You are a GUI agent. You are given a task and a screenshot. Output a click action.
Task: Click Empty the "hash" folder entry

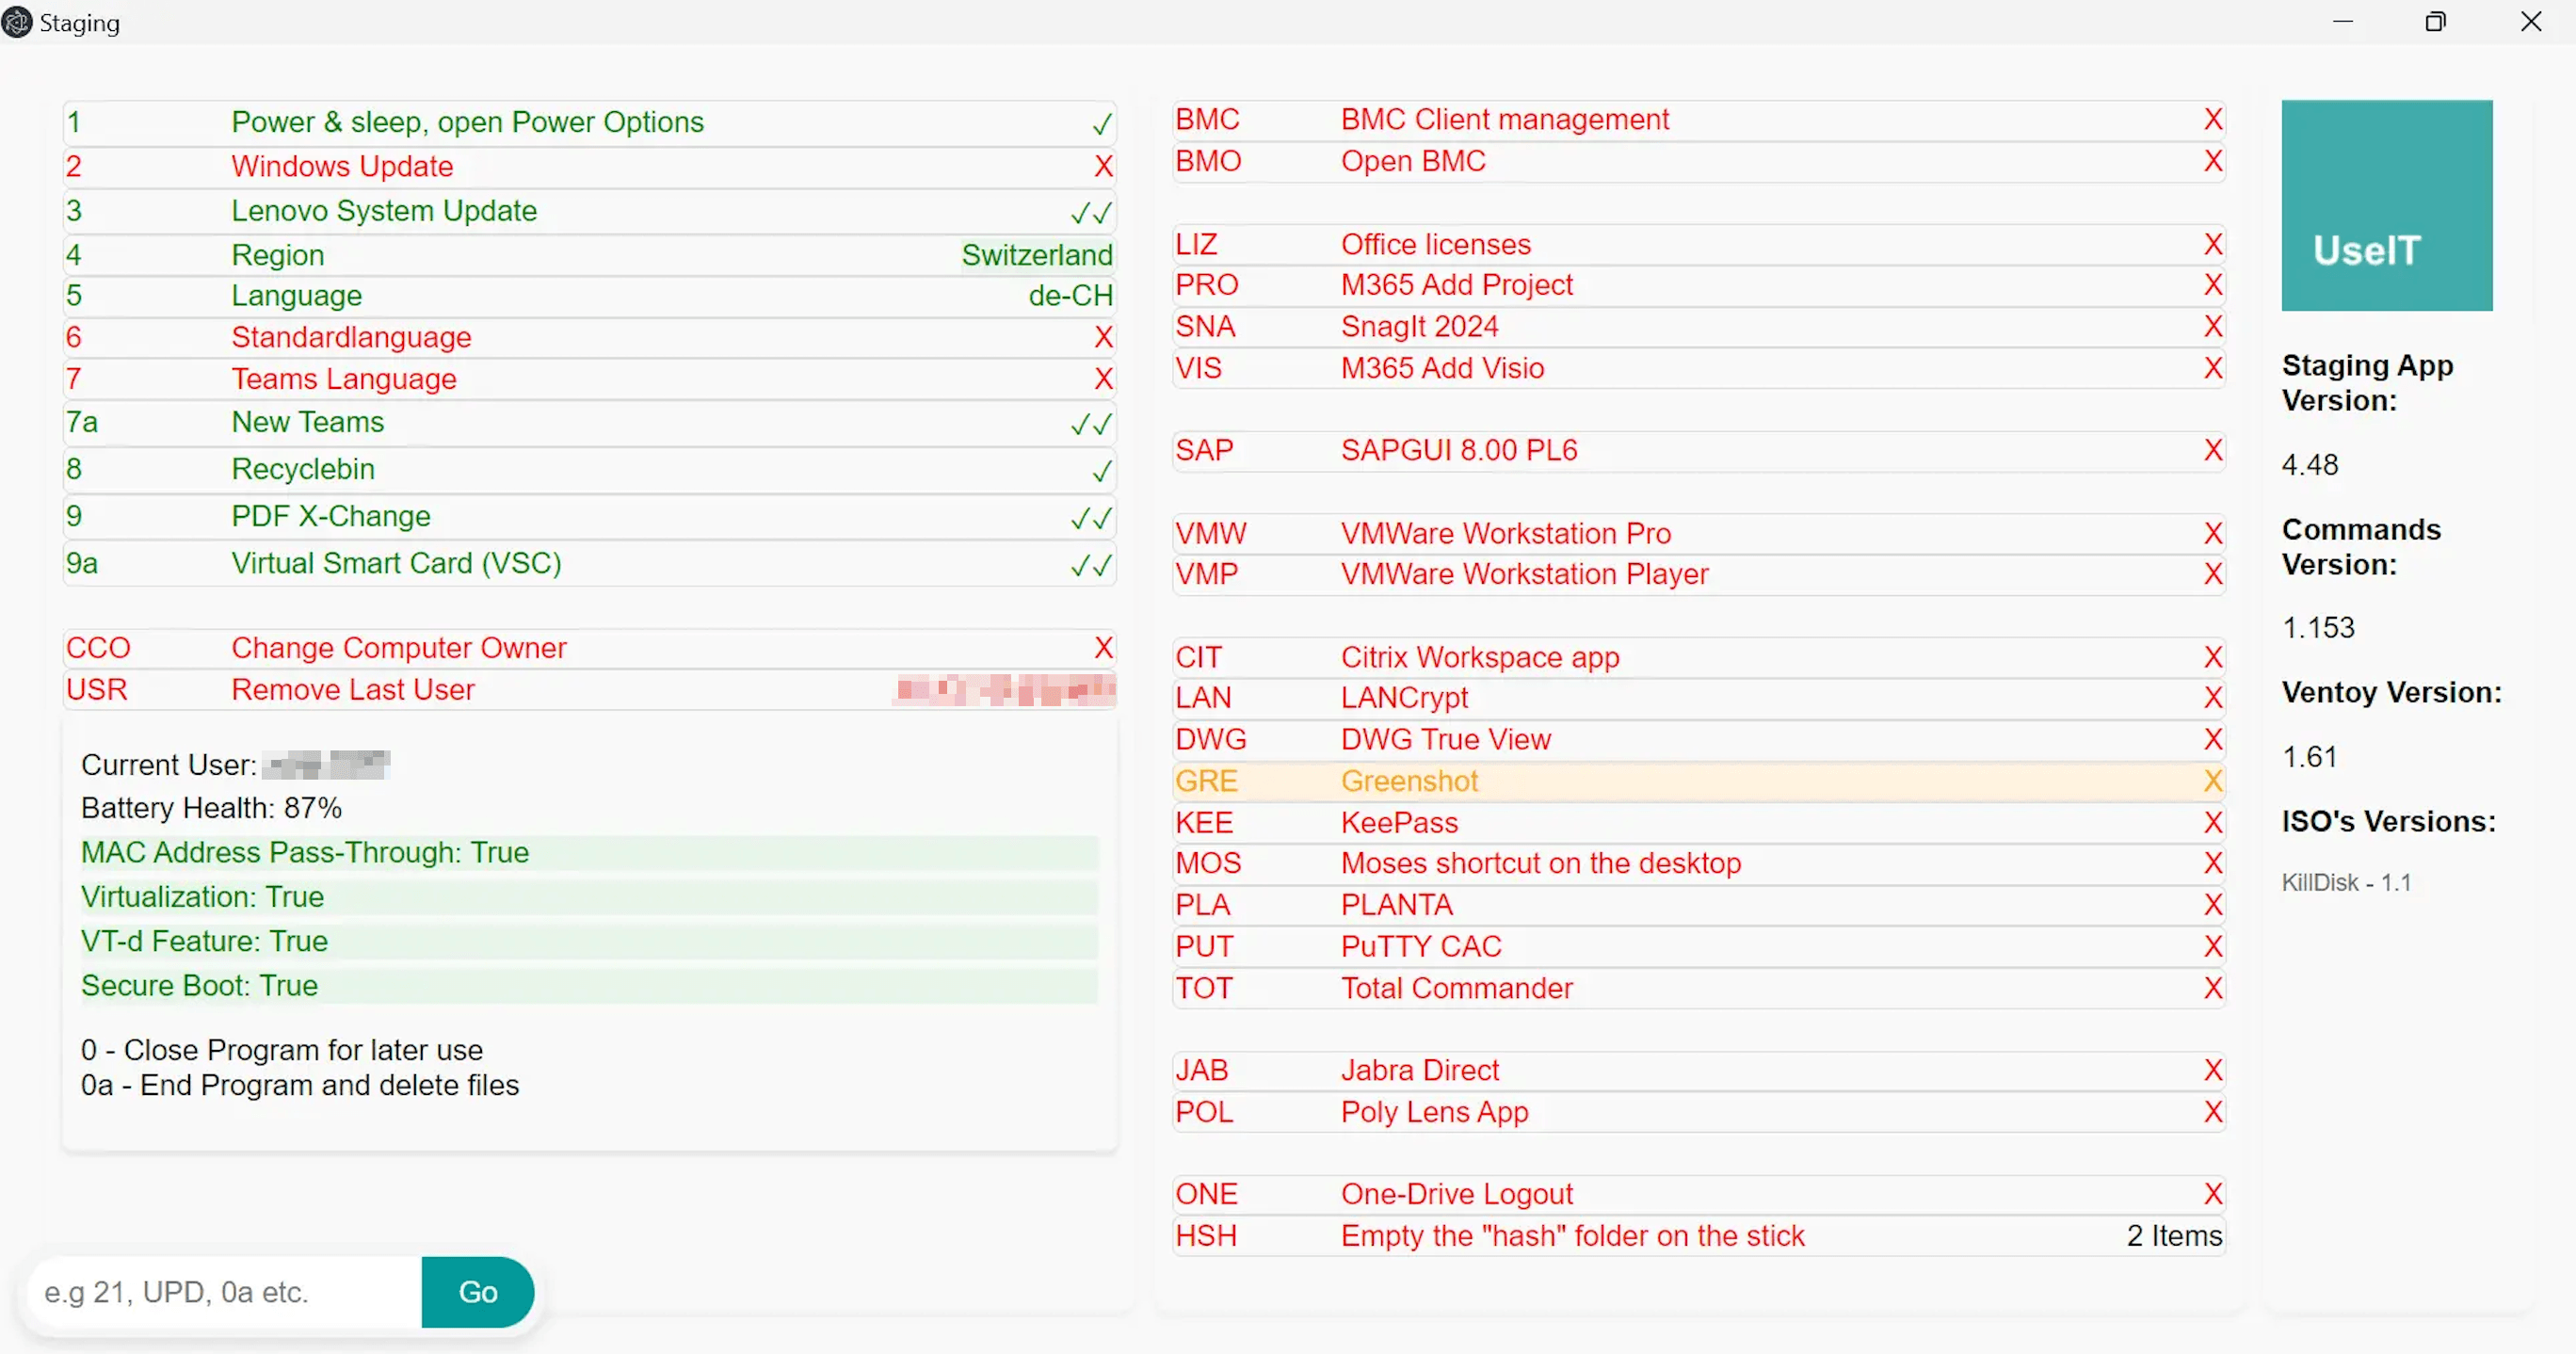click(1698, 1237)
